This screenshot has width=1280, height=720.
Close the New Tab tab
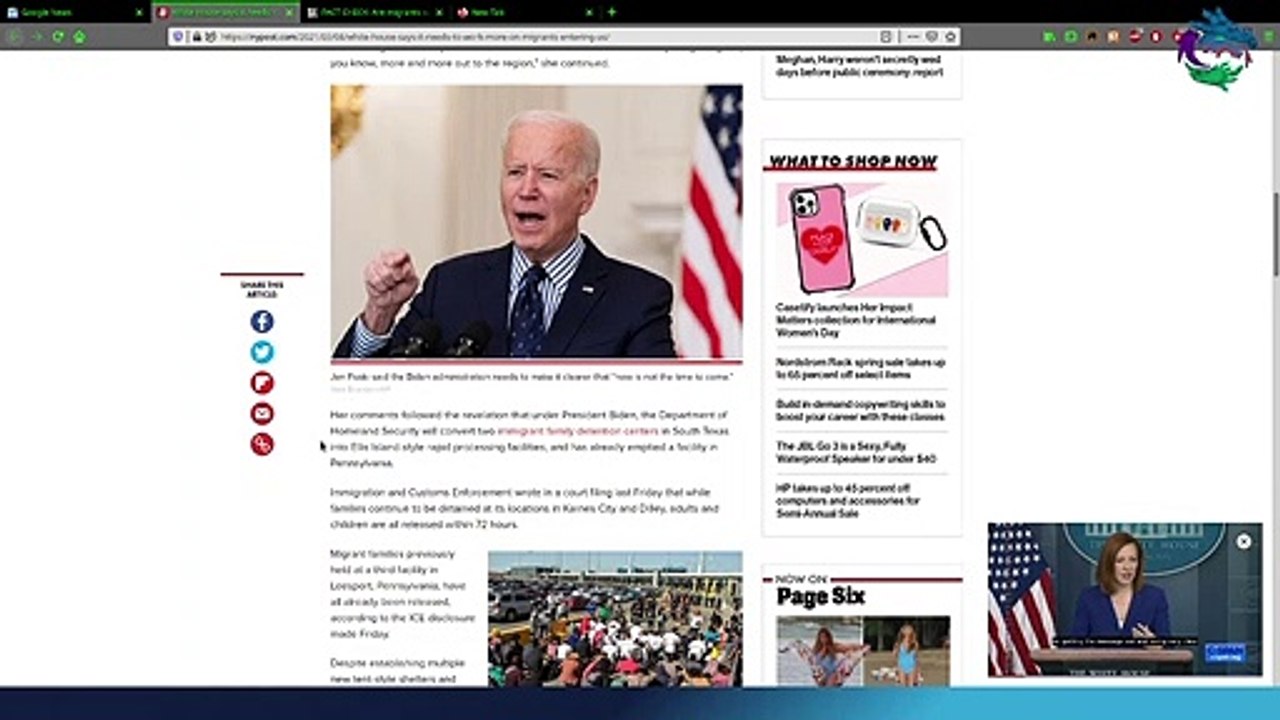(x=589, y=12)
